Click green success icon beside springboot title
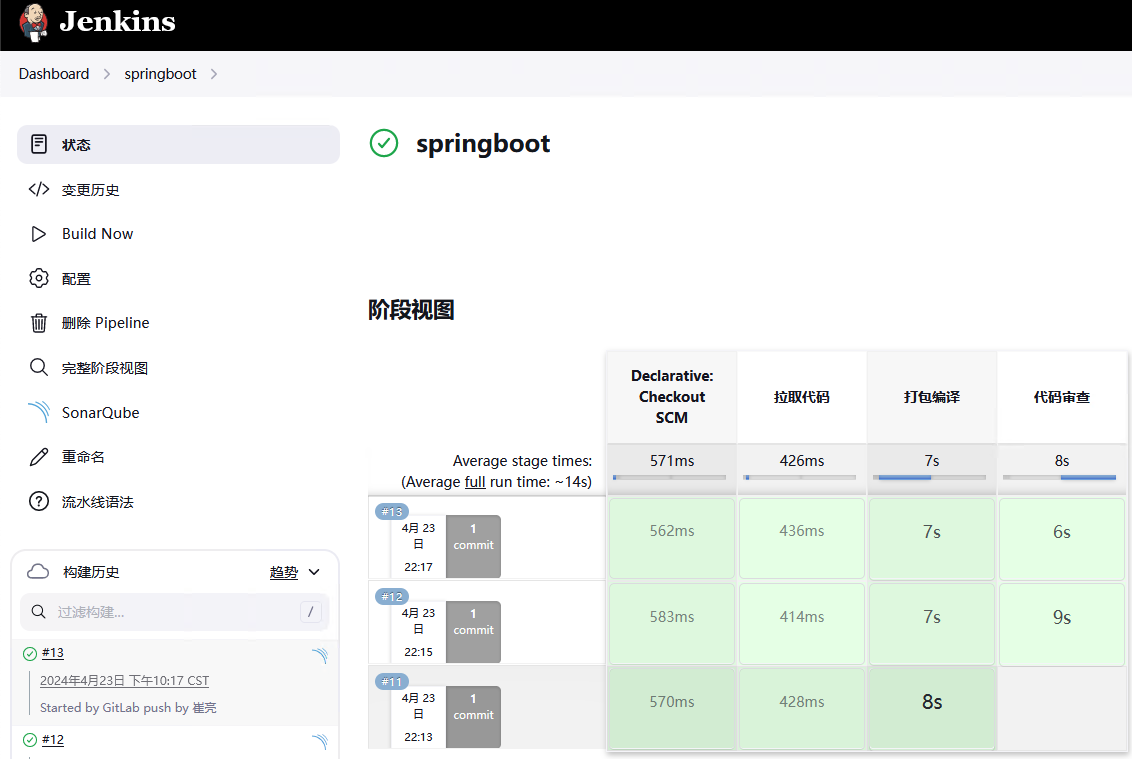Screen dimensions: 1132x759 (384, 143)
